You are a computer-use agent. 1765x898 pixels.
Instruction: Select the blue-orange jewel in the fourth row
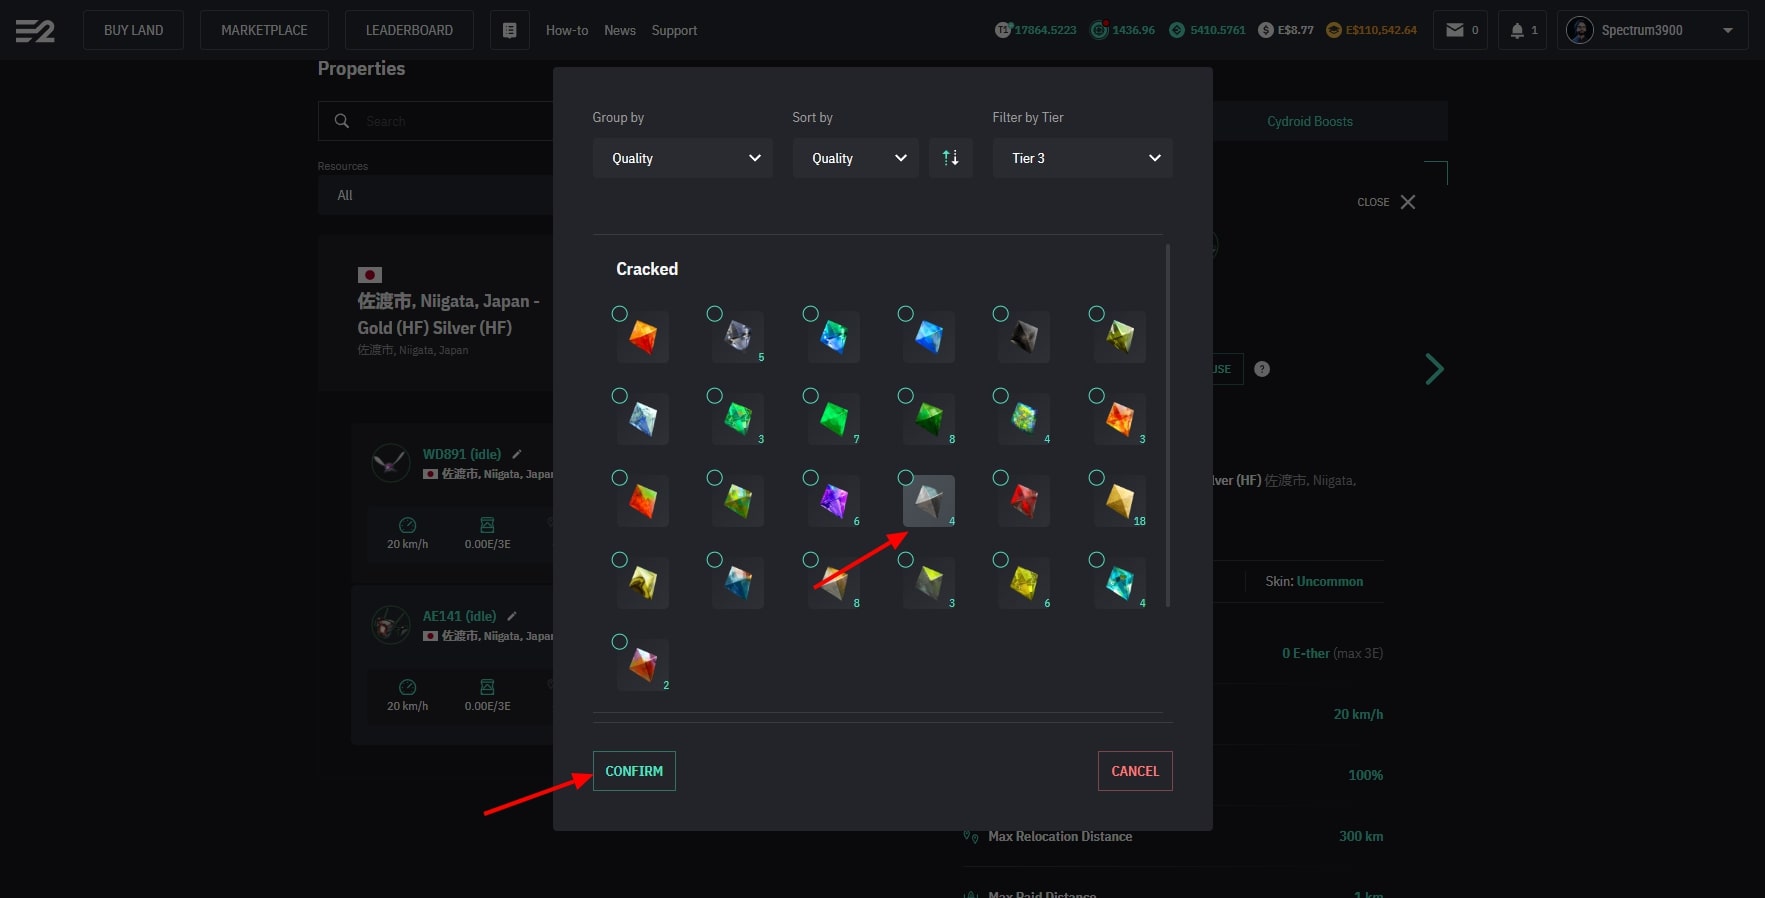point(738,583)
